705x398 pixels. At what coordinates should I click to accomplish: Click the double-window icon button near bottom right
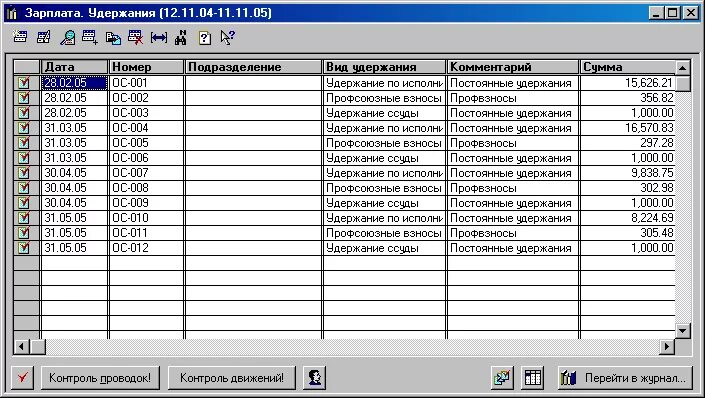502,377
